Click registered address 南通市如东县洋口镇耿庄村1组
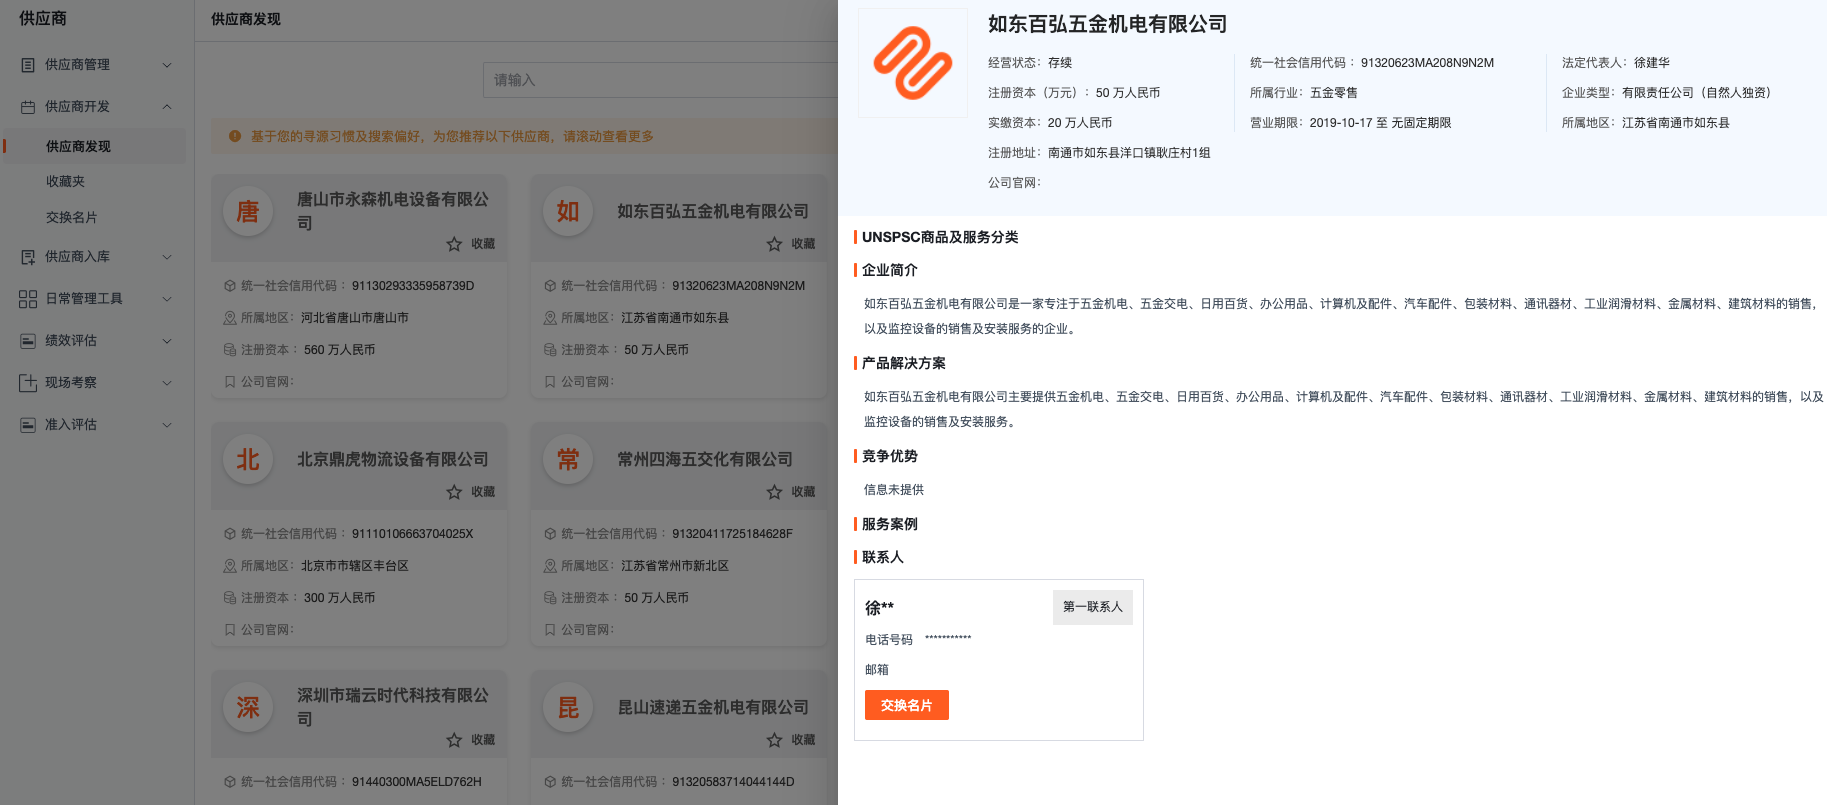 coord(1129,153)
